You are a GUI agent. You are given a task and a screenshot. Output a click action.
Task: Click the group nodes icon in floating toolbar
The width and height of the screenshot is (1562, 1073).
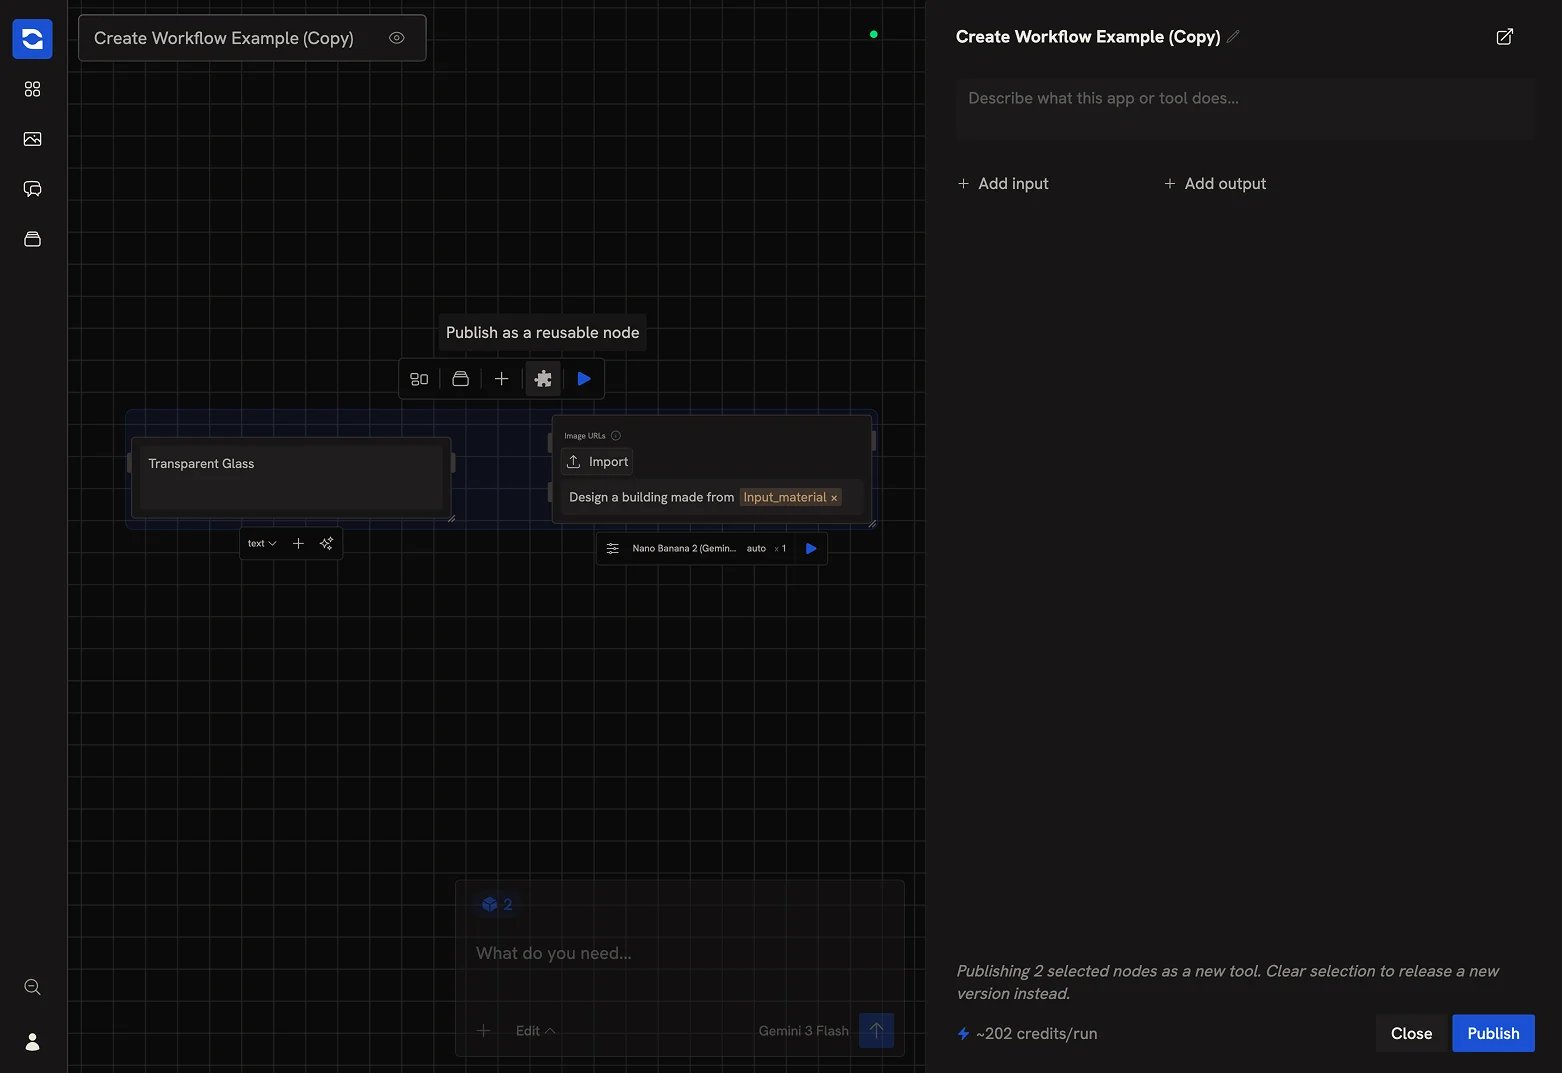pos(419,379)
